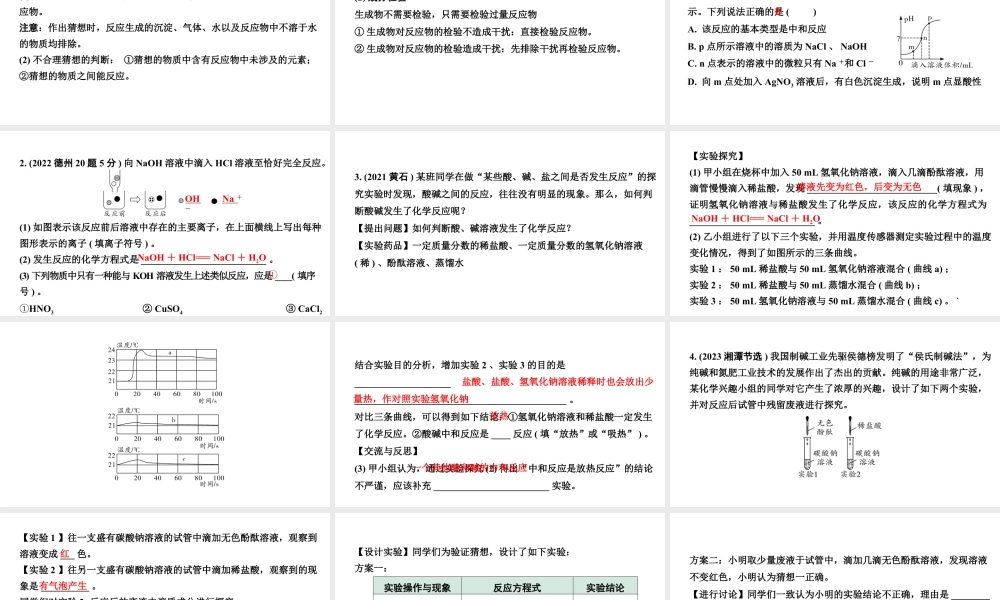Click the curve labels on 三条曲线 graphs
The height and width of the screenshot is (600, 1000).
[x=174, y=420]
